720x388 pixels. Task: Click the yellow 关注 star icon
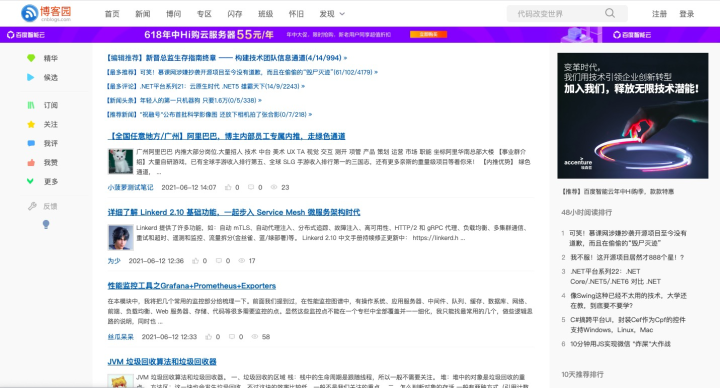(31, 124)
